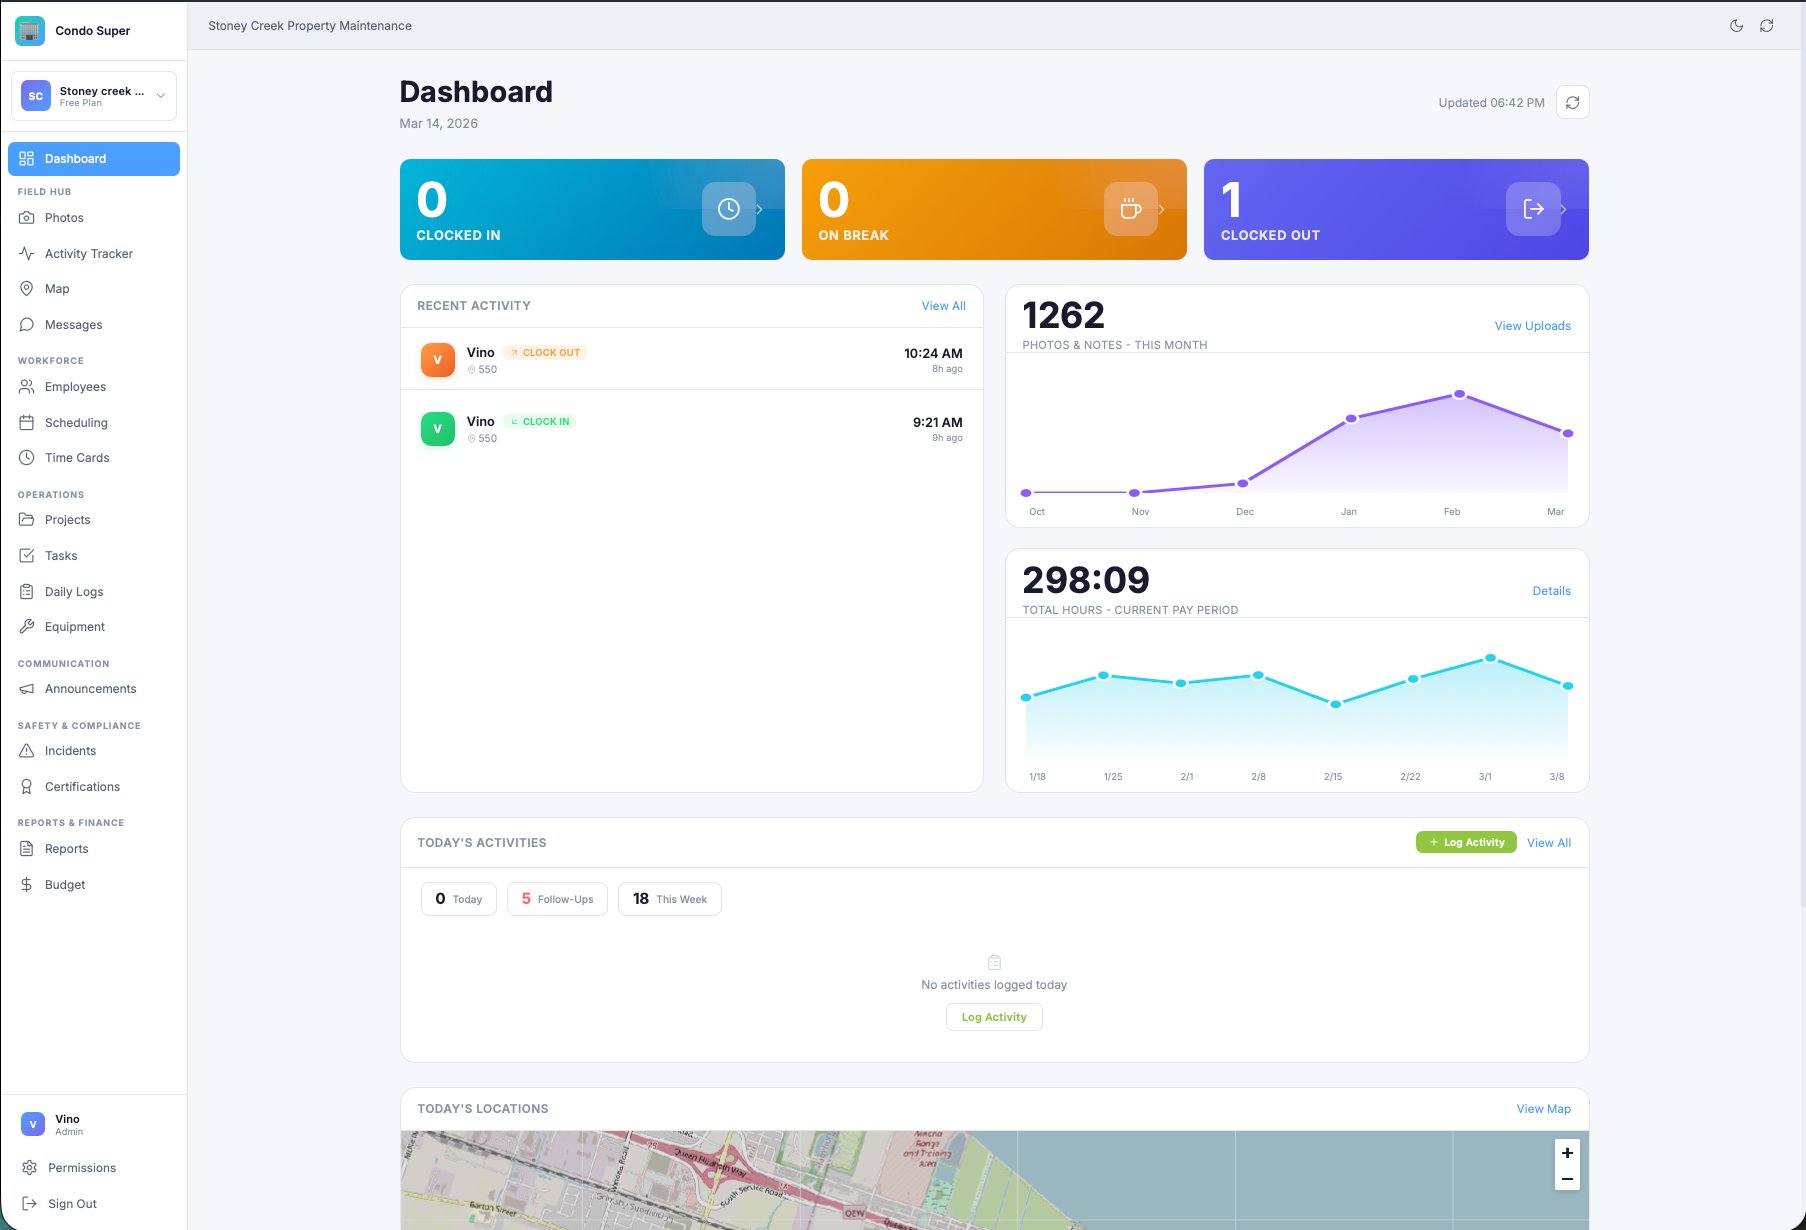This screenshot has width=1806, height=1230.
Task: Click Feb data point on photos chart
Action: point(1459,394)
